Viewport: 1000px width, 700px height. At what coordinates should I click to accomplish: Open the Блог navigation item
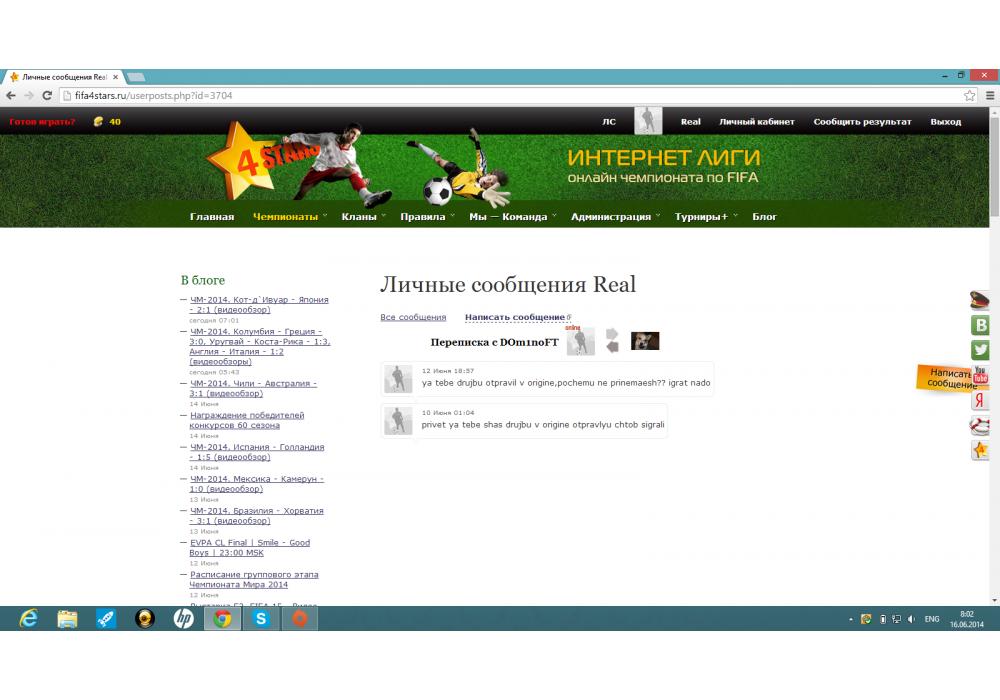(x=764, y=217)
